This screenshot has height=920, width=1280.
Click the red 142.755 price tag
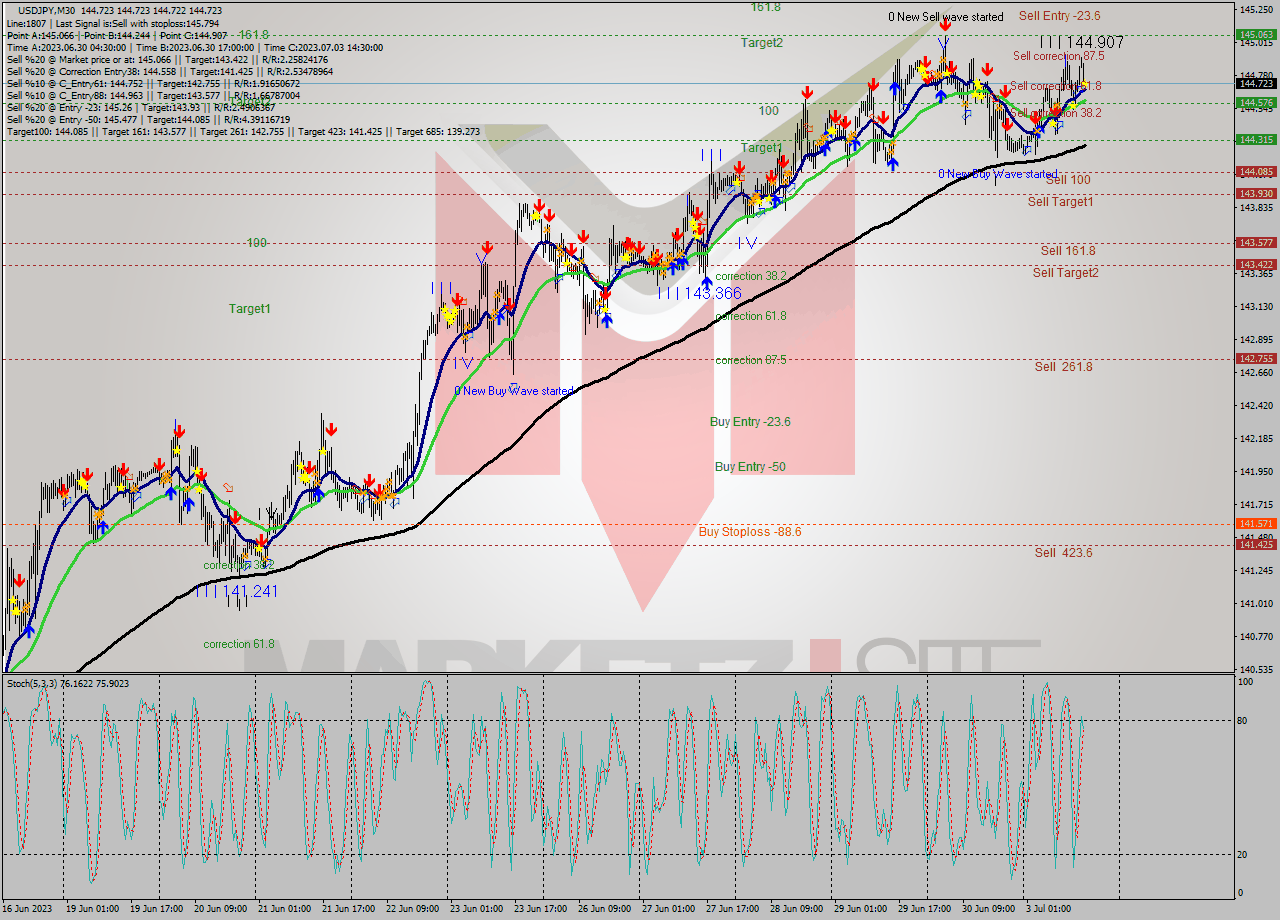point(1256,358)
